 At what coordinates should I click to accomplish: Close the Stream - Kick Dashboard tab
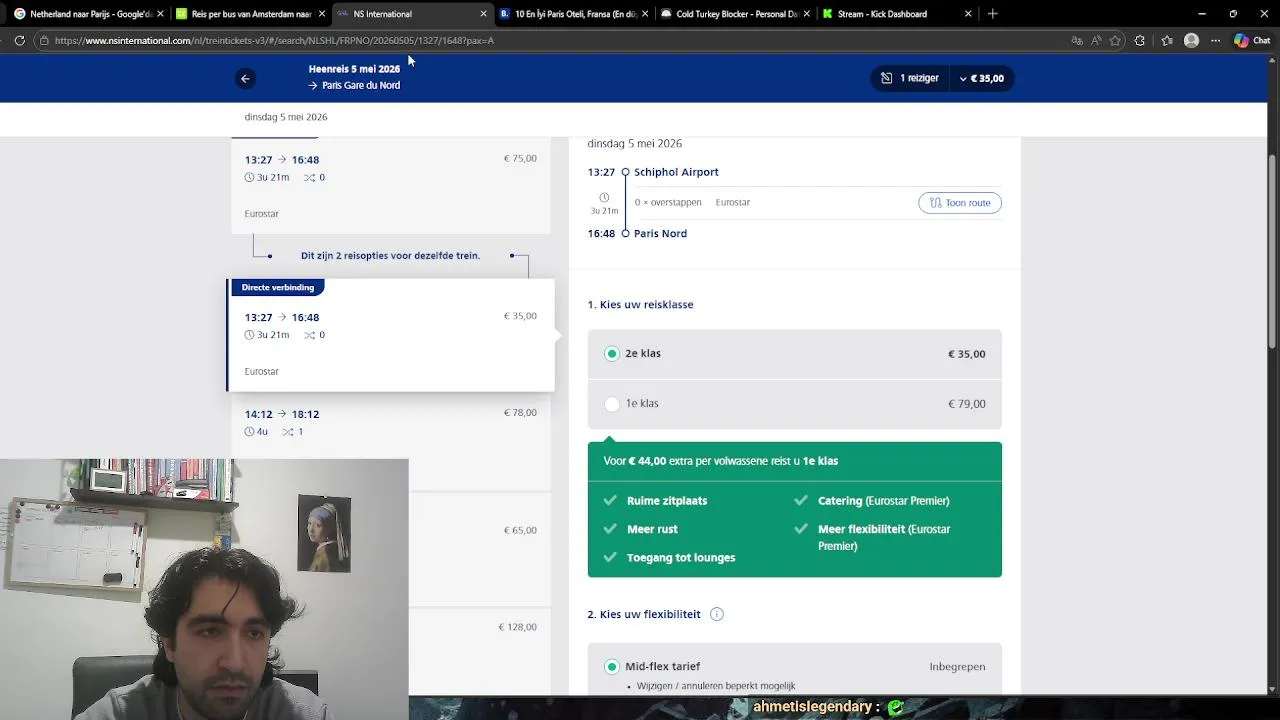968,14
